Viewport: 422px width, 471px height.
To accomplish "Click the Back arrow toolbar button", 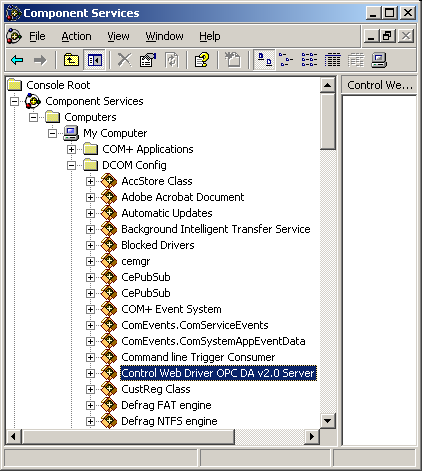I will pyautogui.click(x=17, y=60).
